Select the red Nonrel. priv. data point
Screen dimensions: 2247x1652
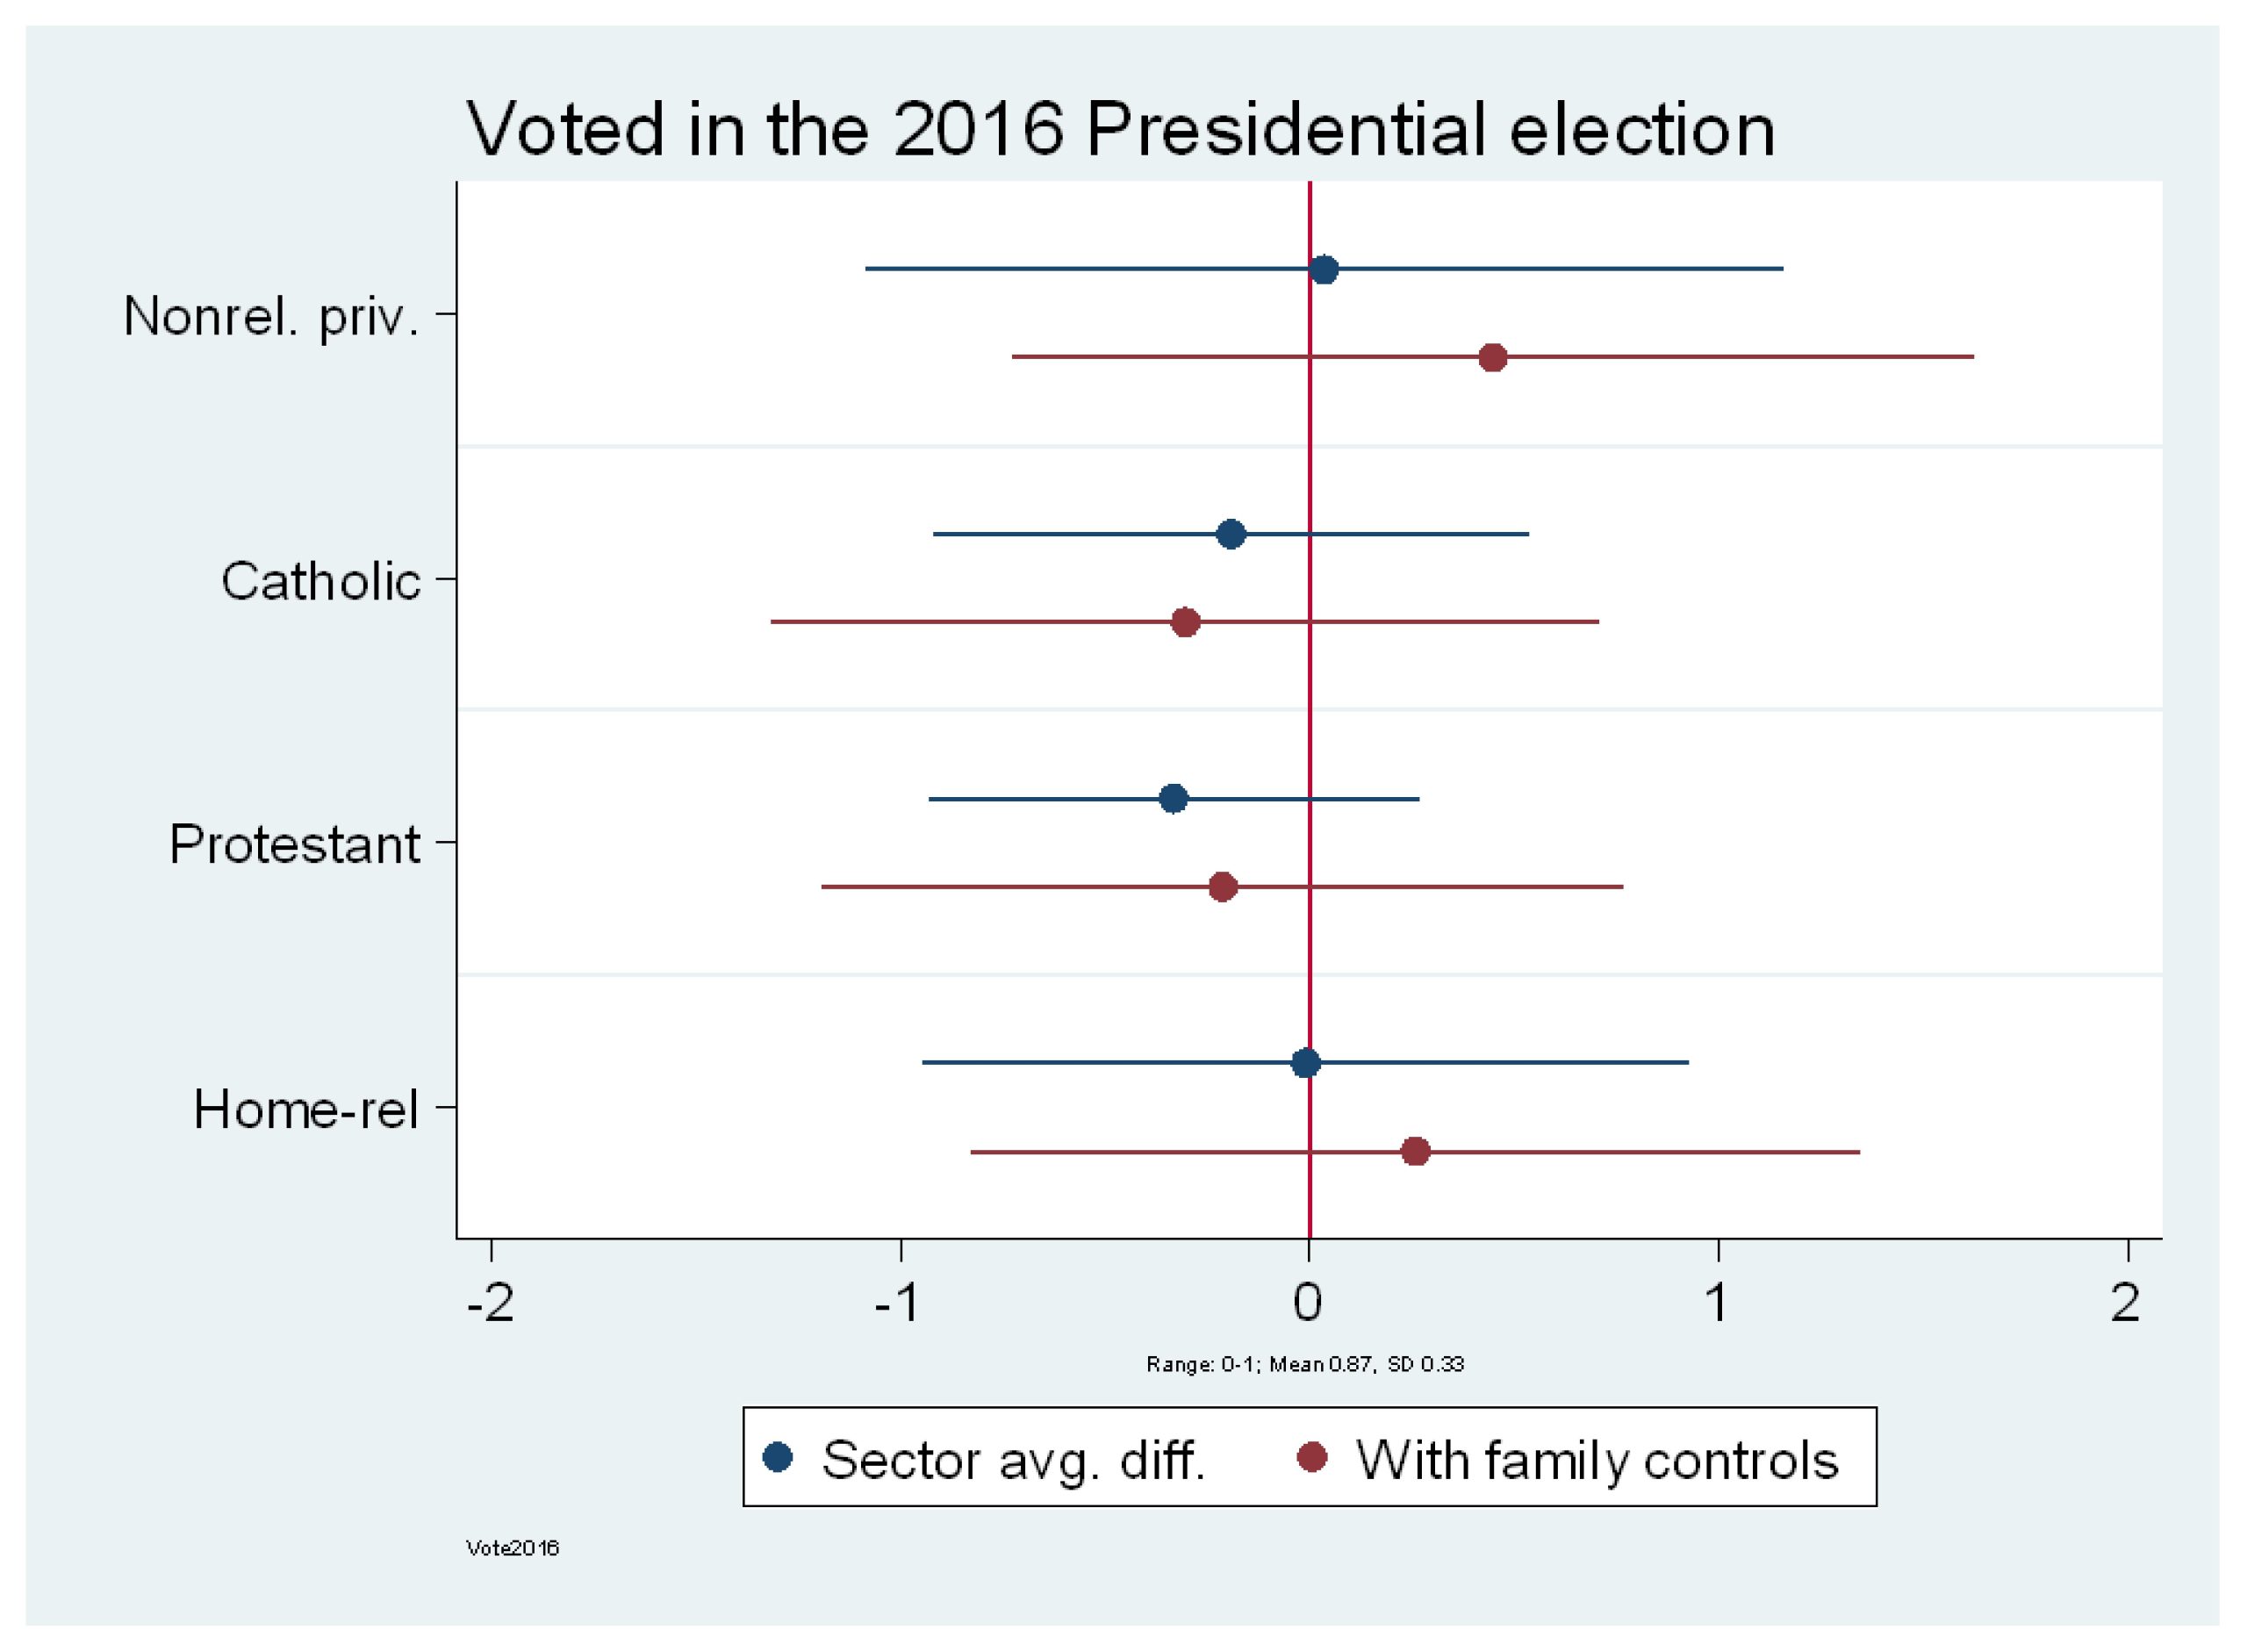pos(1492,357)
